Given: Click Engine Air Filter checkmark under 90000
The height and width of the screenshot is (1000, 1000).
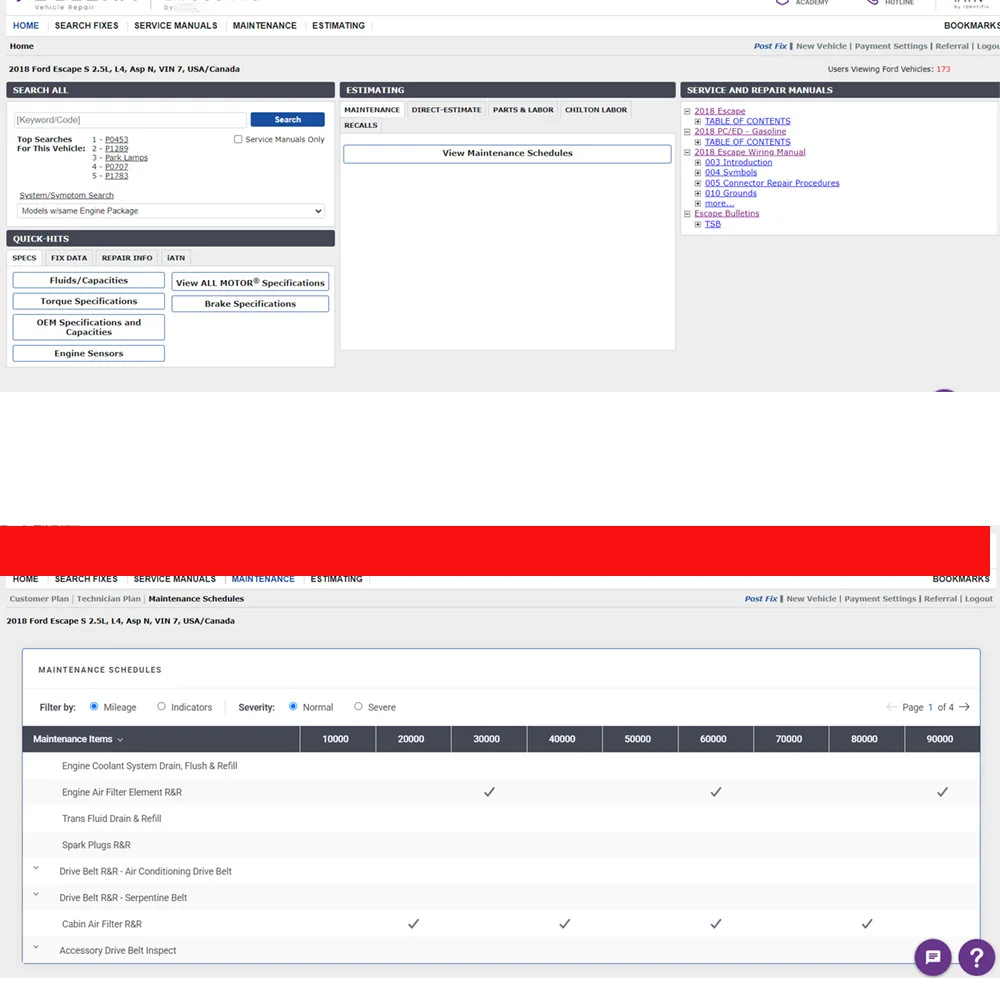Looking at the screenshot, I should point(941,791).
